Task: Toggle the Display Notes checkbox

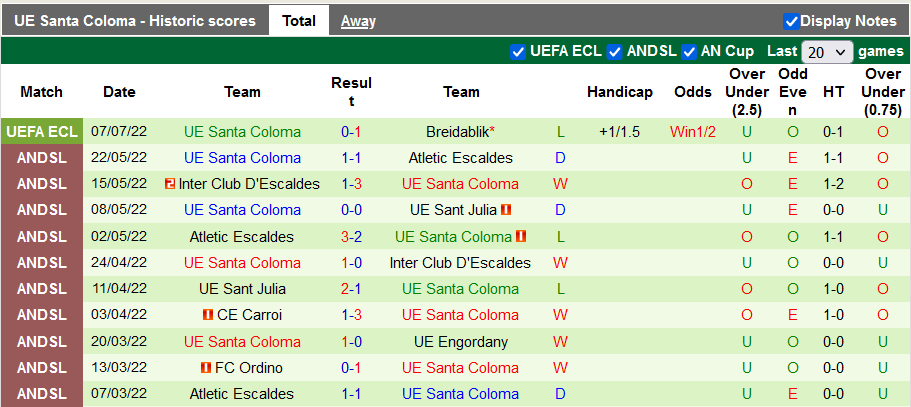Action: click(791, 21)
